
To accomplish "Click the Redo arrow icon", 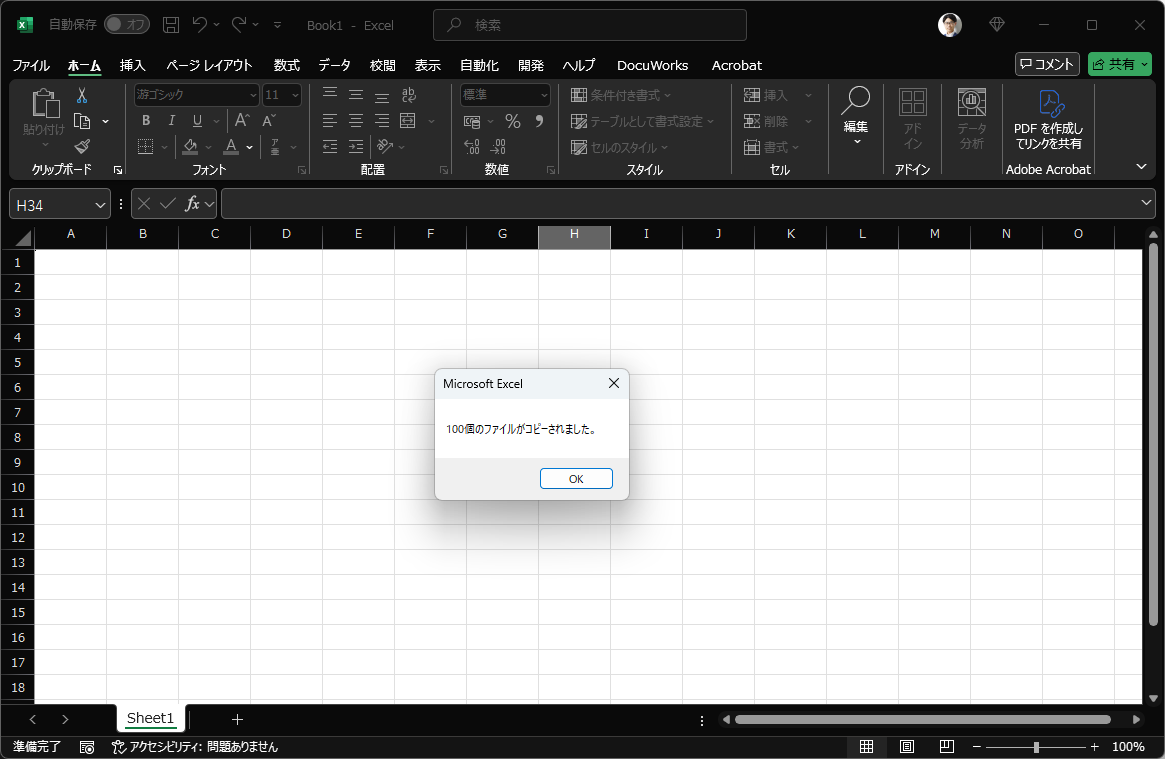I will tap(238, 25).
